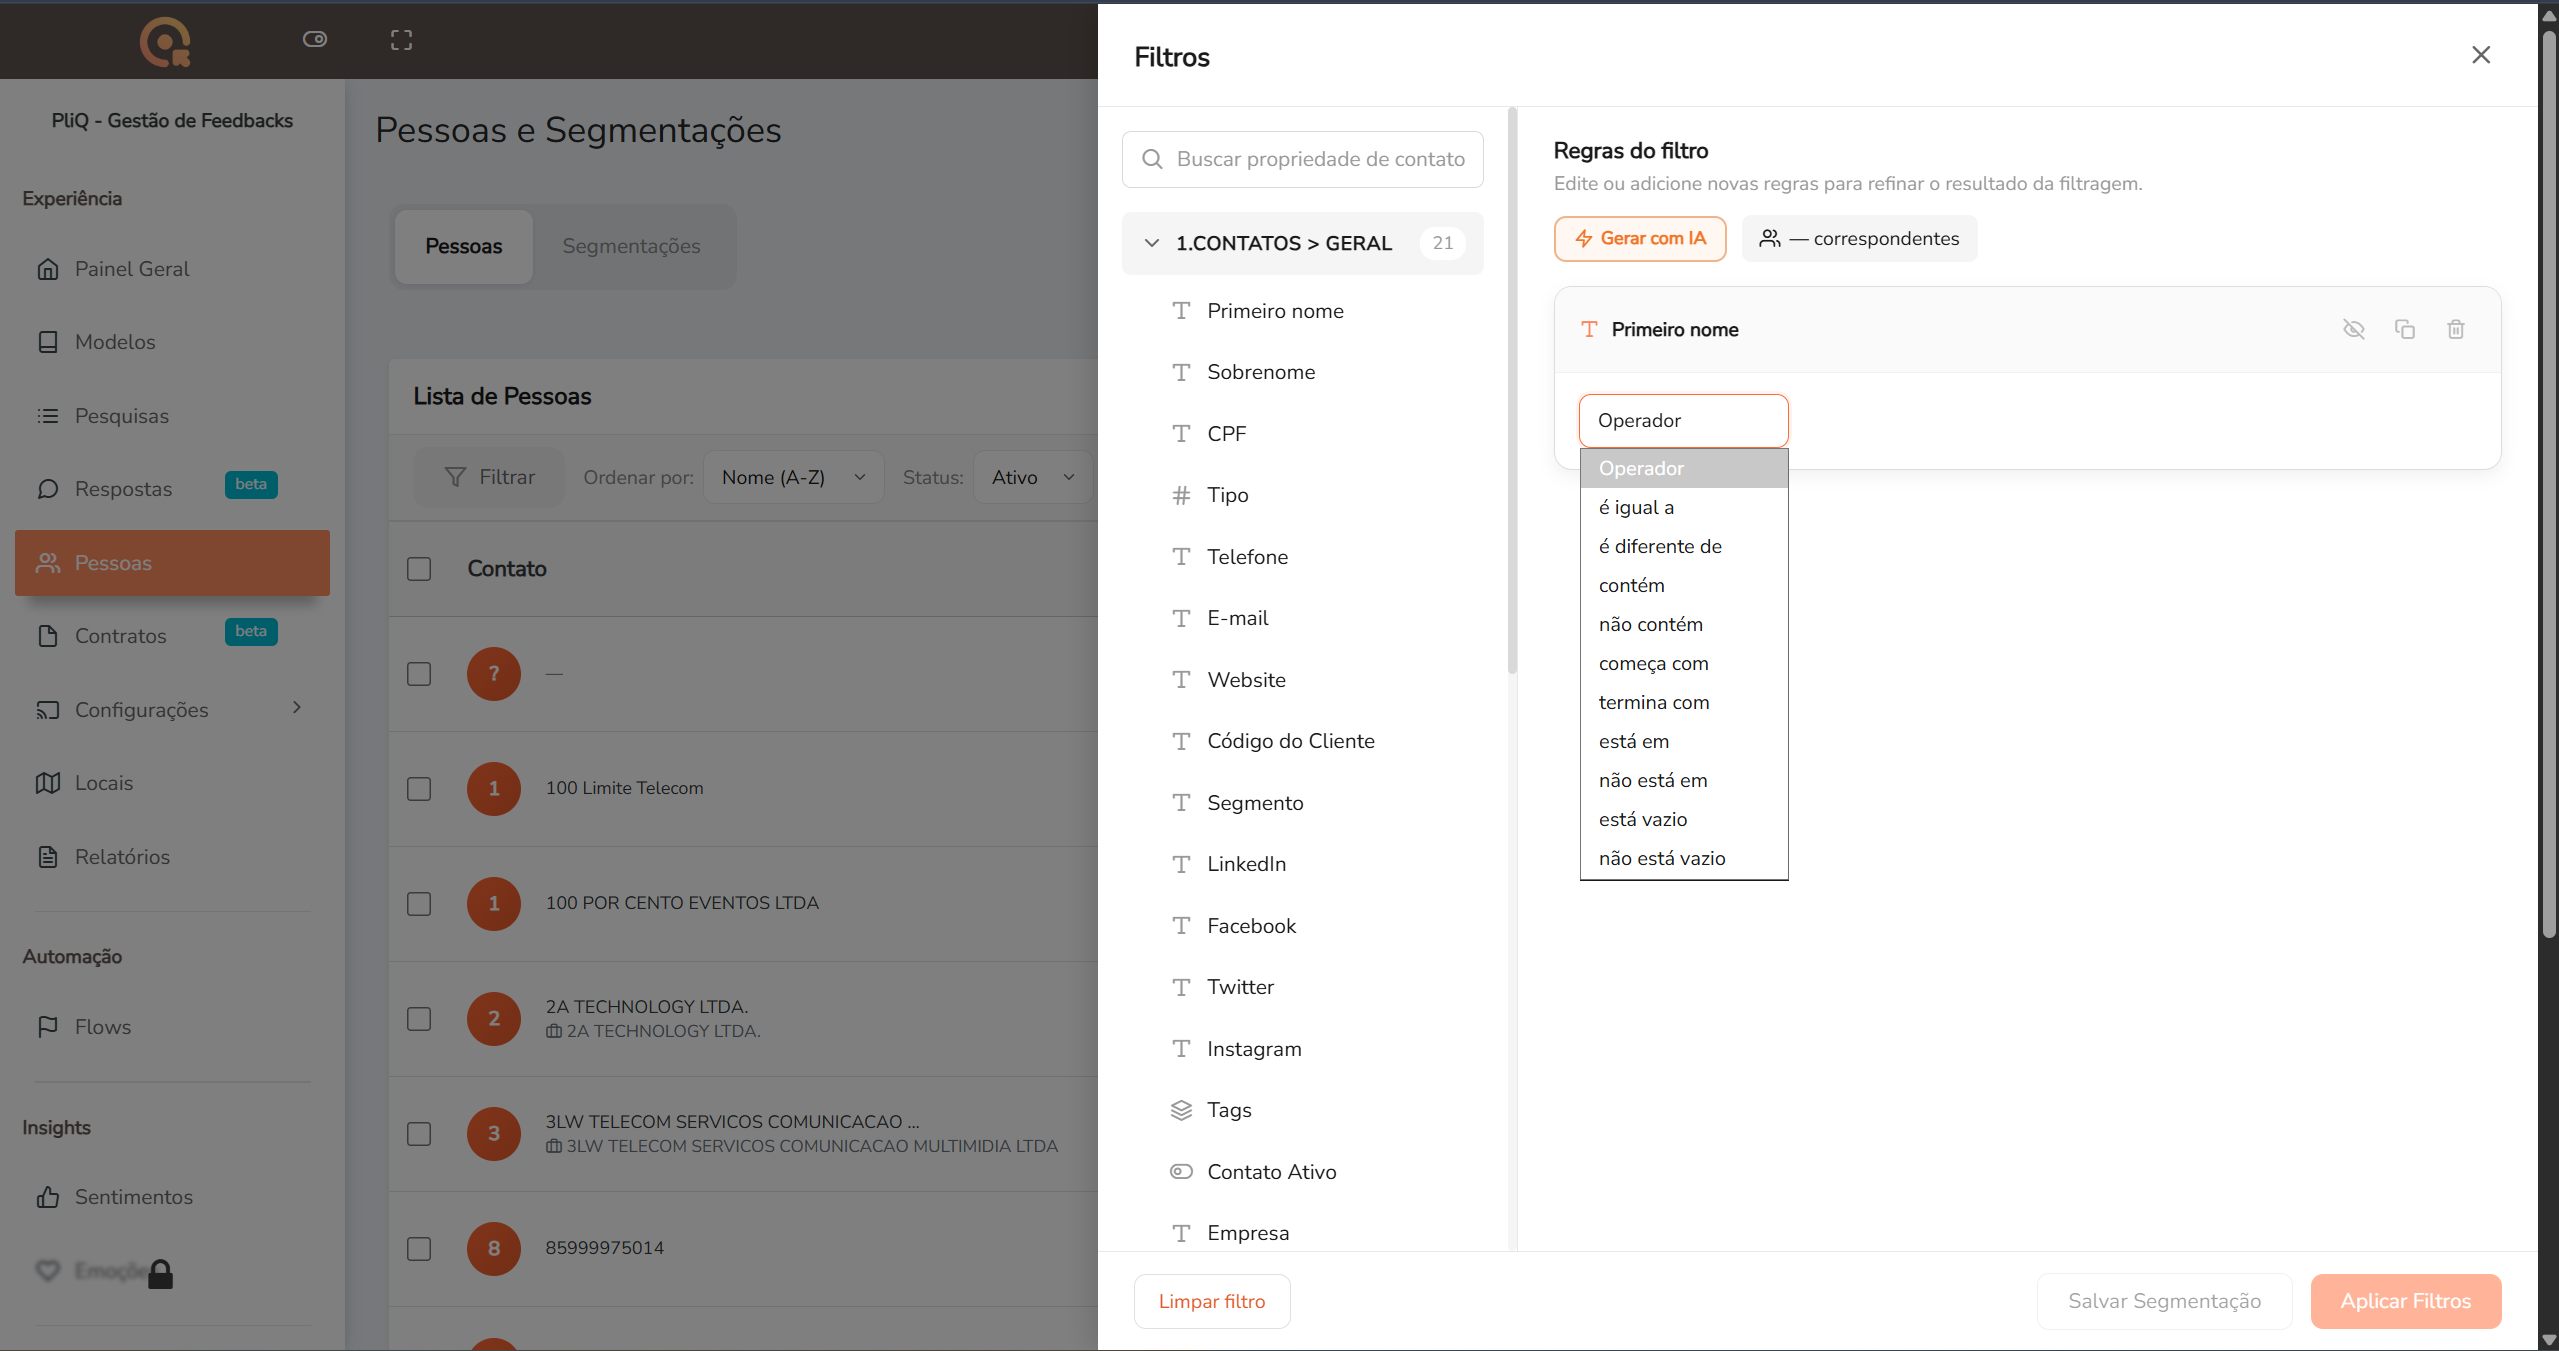Click the PliQ logo icon

tap(166, 41)
